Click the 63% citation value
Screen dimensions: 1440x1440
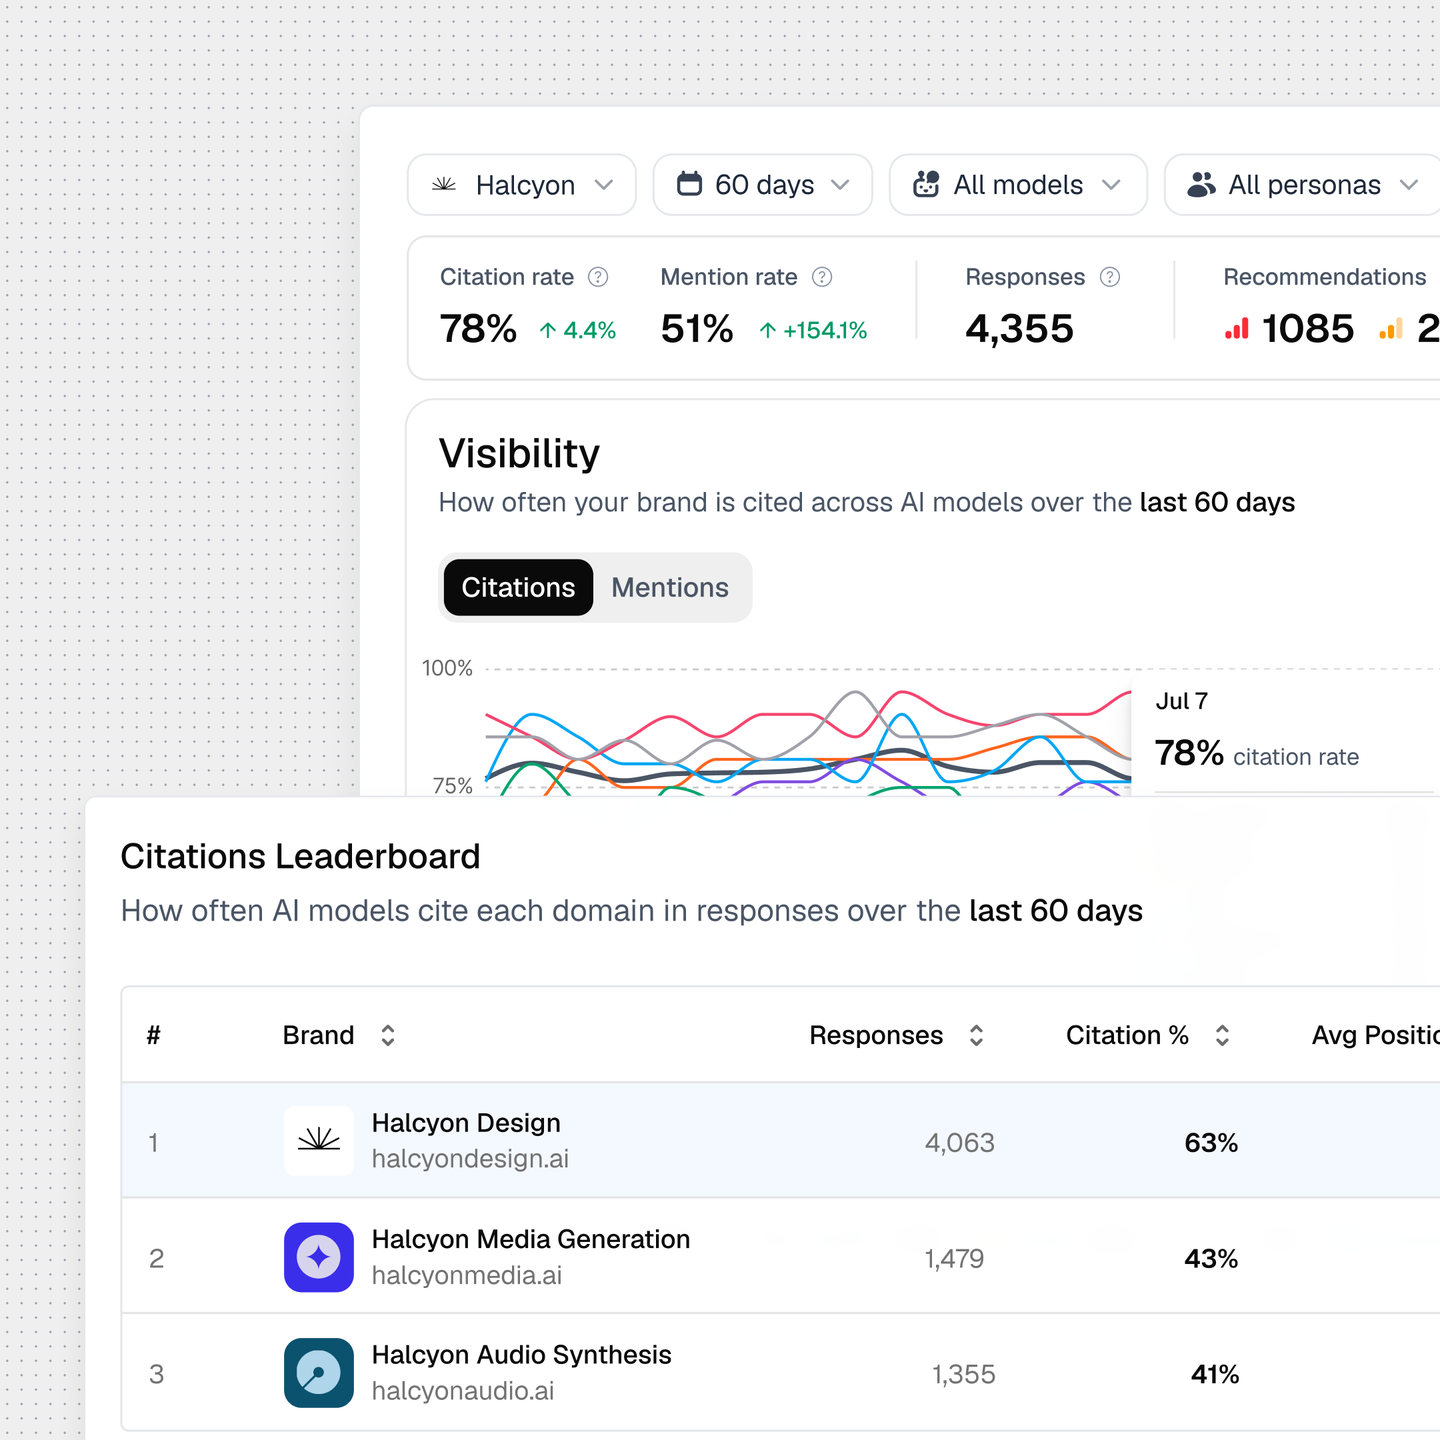click(x=1211, y=1142)
